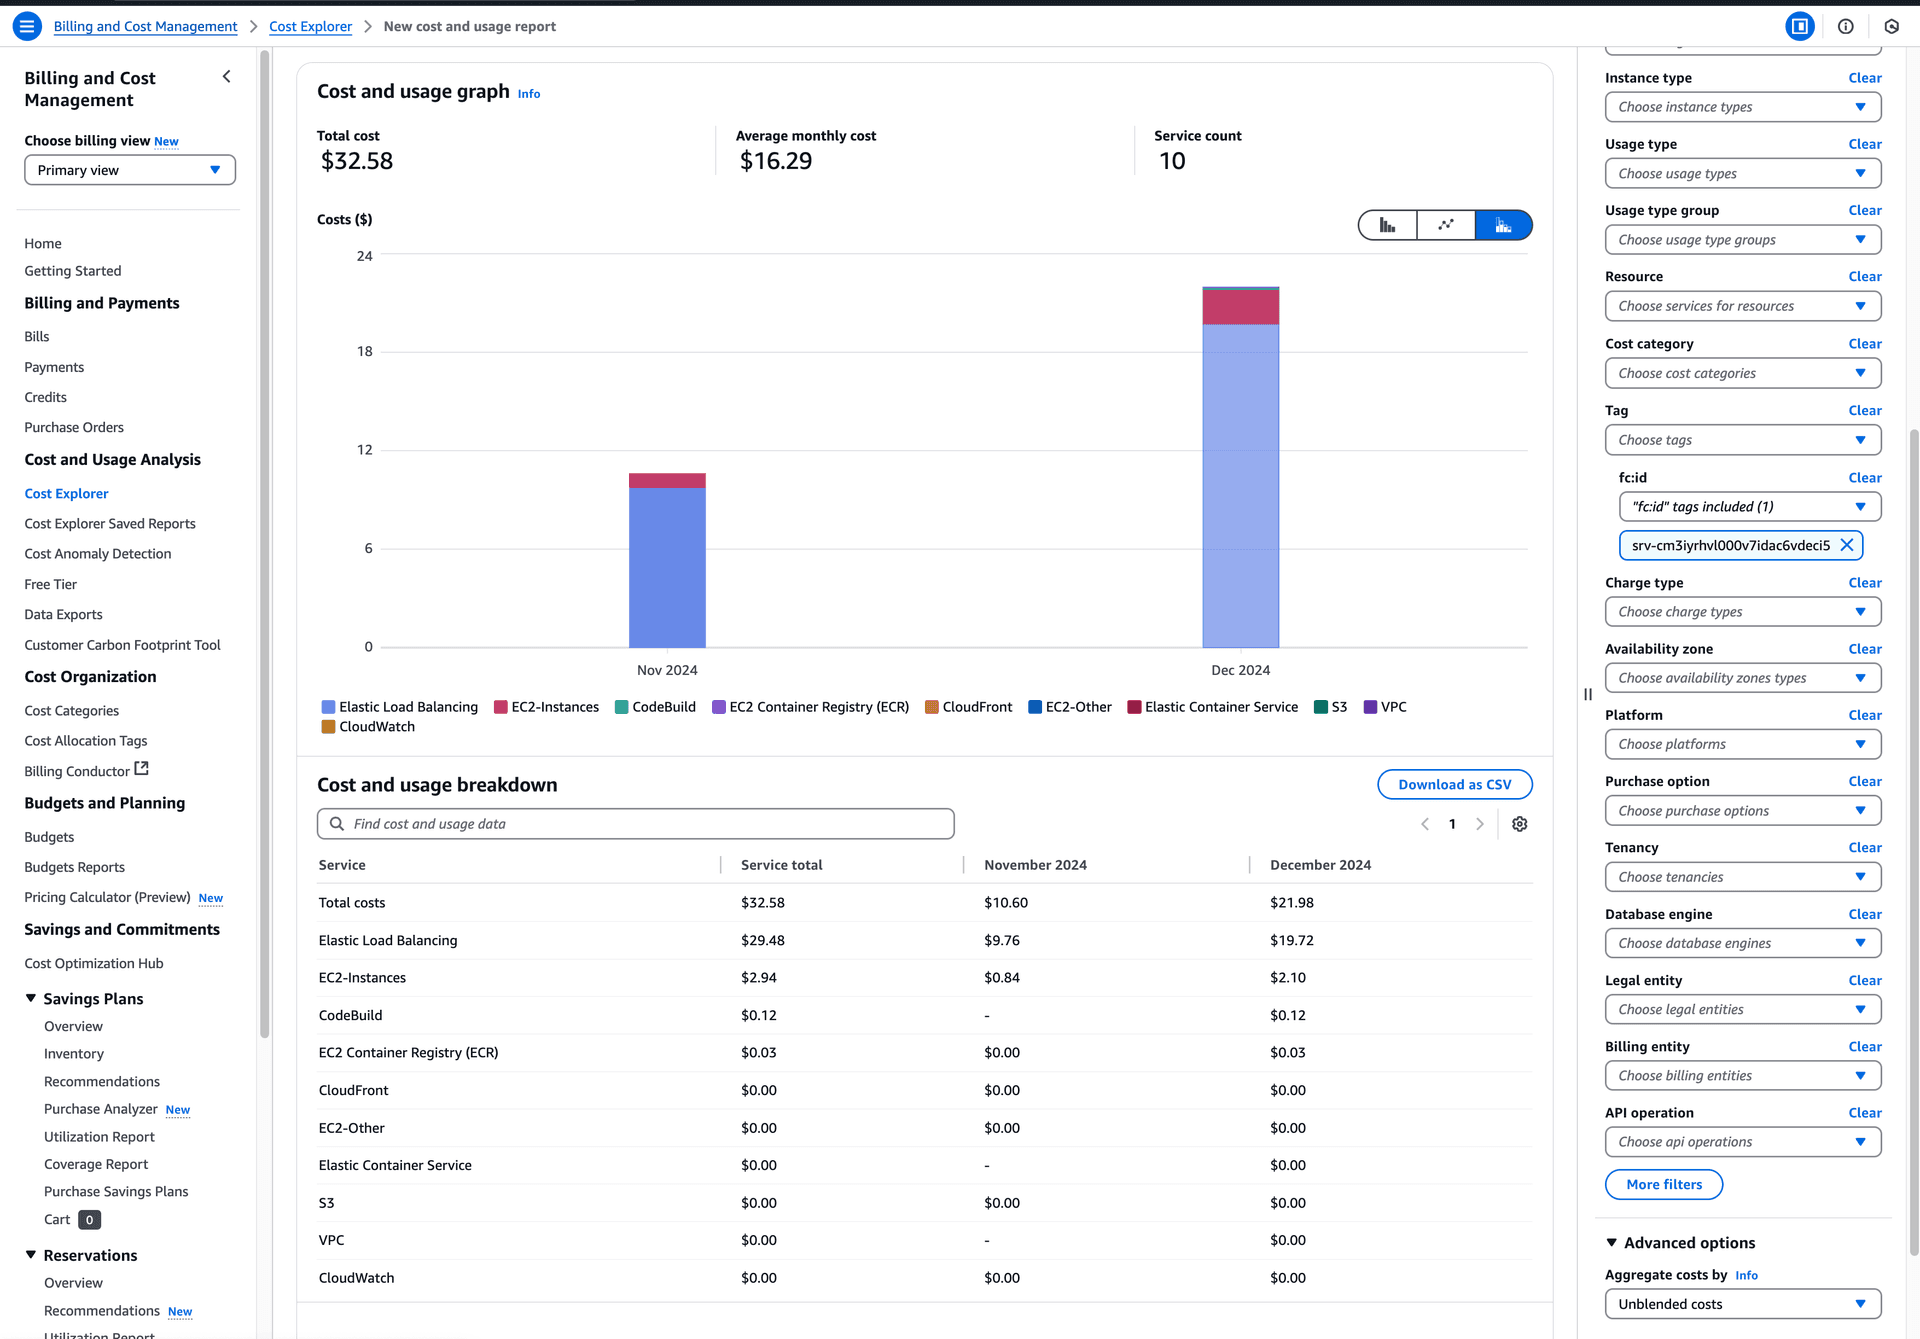Open Cost Allocation Tags page
1920x1339 pixels.
point(86,740)
